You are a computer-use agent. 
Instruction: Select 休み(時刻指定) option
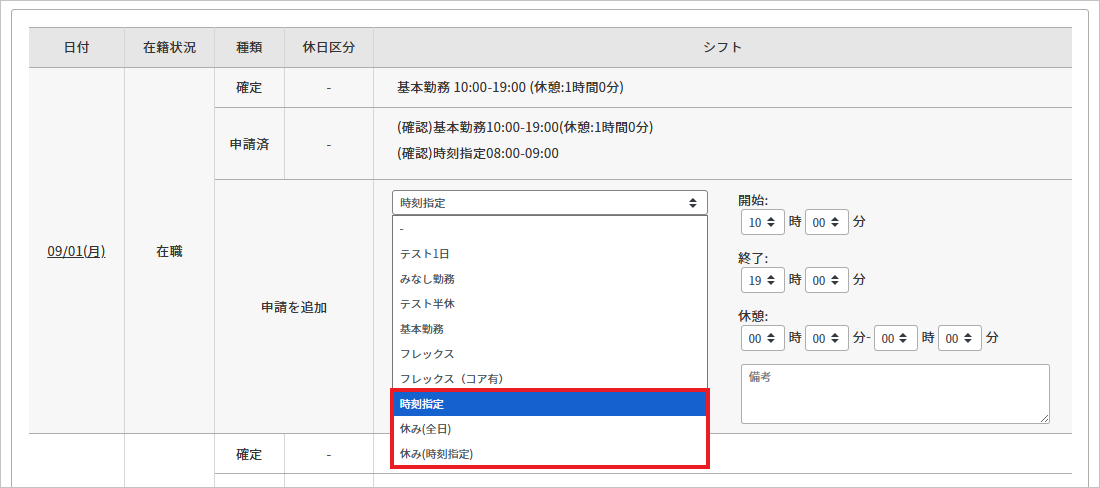(x=549, y=454)
